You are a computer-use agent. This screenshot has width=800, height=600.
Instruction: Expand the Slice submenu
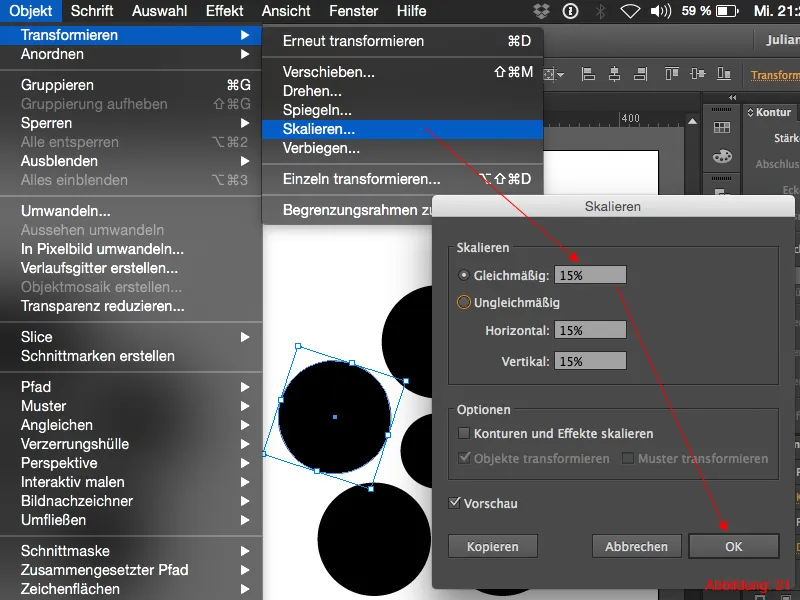pyautogui.click(x=245, y=337)
